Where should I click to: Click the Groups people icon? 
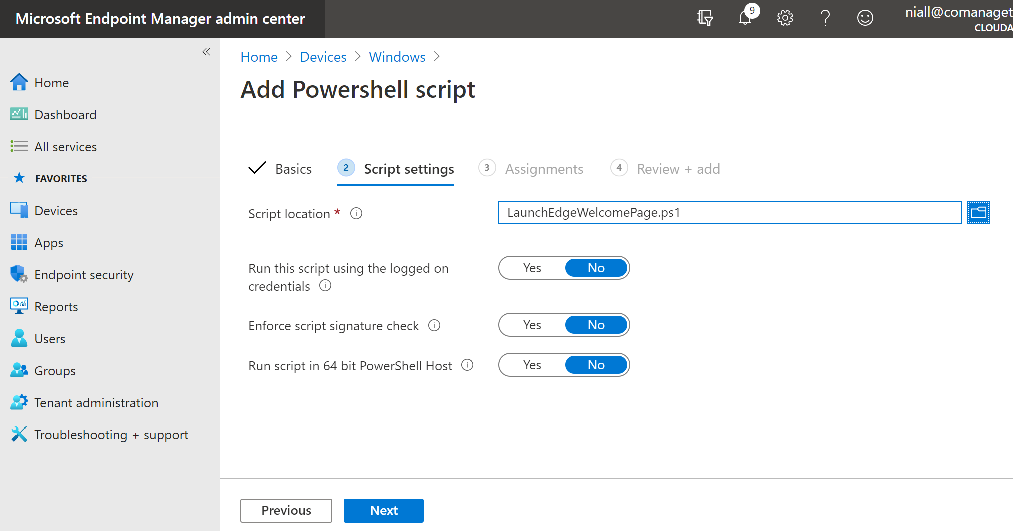pyautogui.click(x=19, y=370)
